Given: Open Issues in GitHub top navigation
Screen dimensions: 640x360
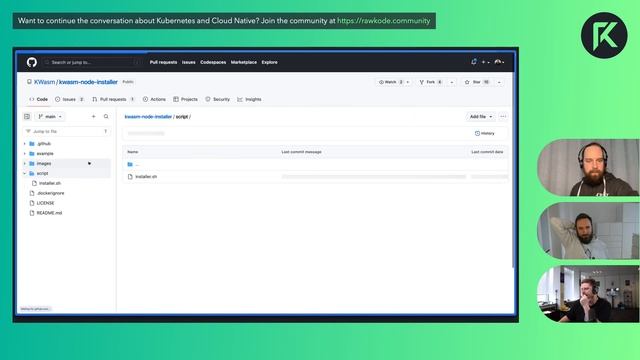Looking at the screenshot, I should click(x=189, y=62).
